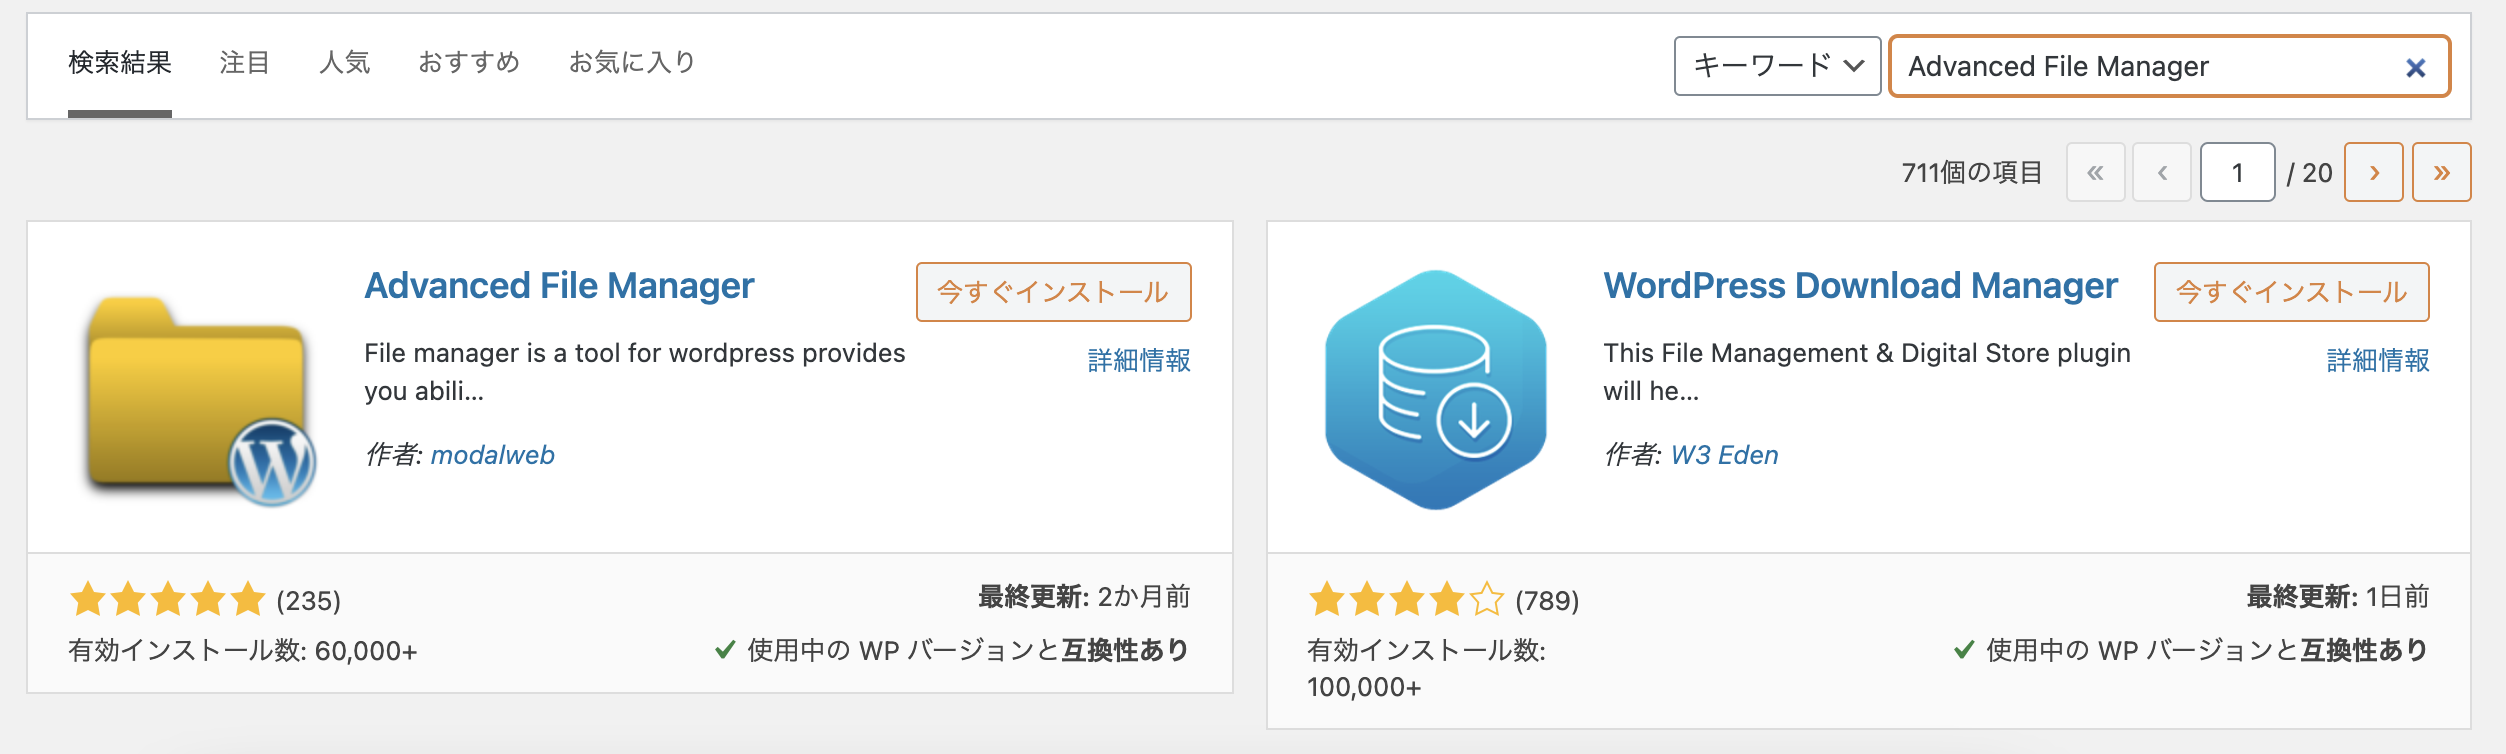Switch to the 人気 tab

(345, 62)
